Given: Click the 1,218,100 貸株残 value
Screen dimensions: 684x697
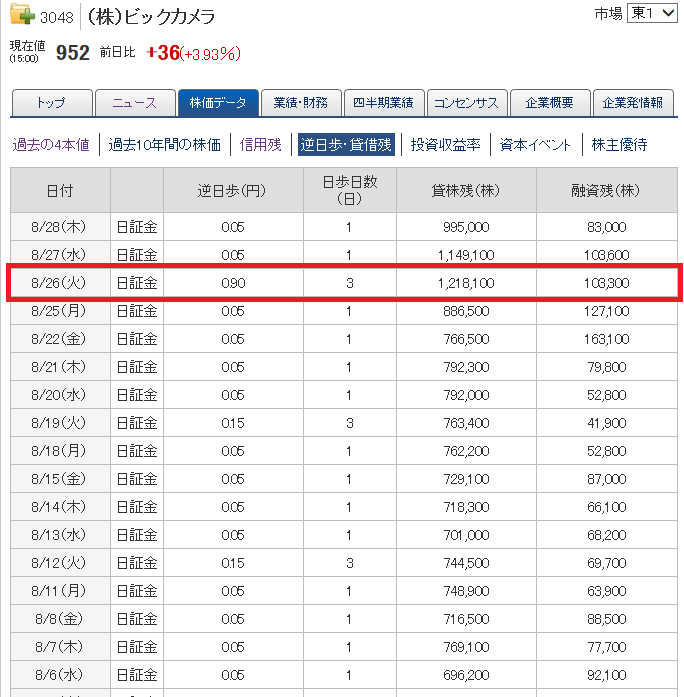Looking at the screenshot, I should click(466, 283).
